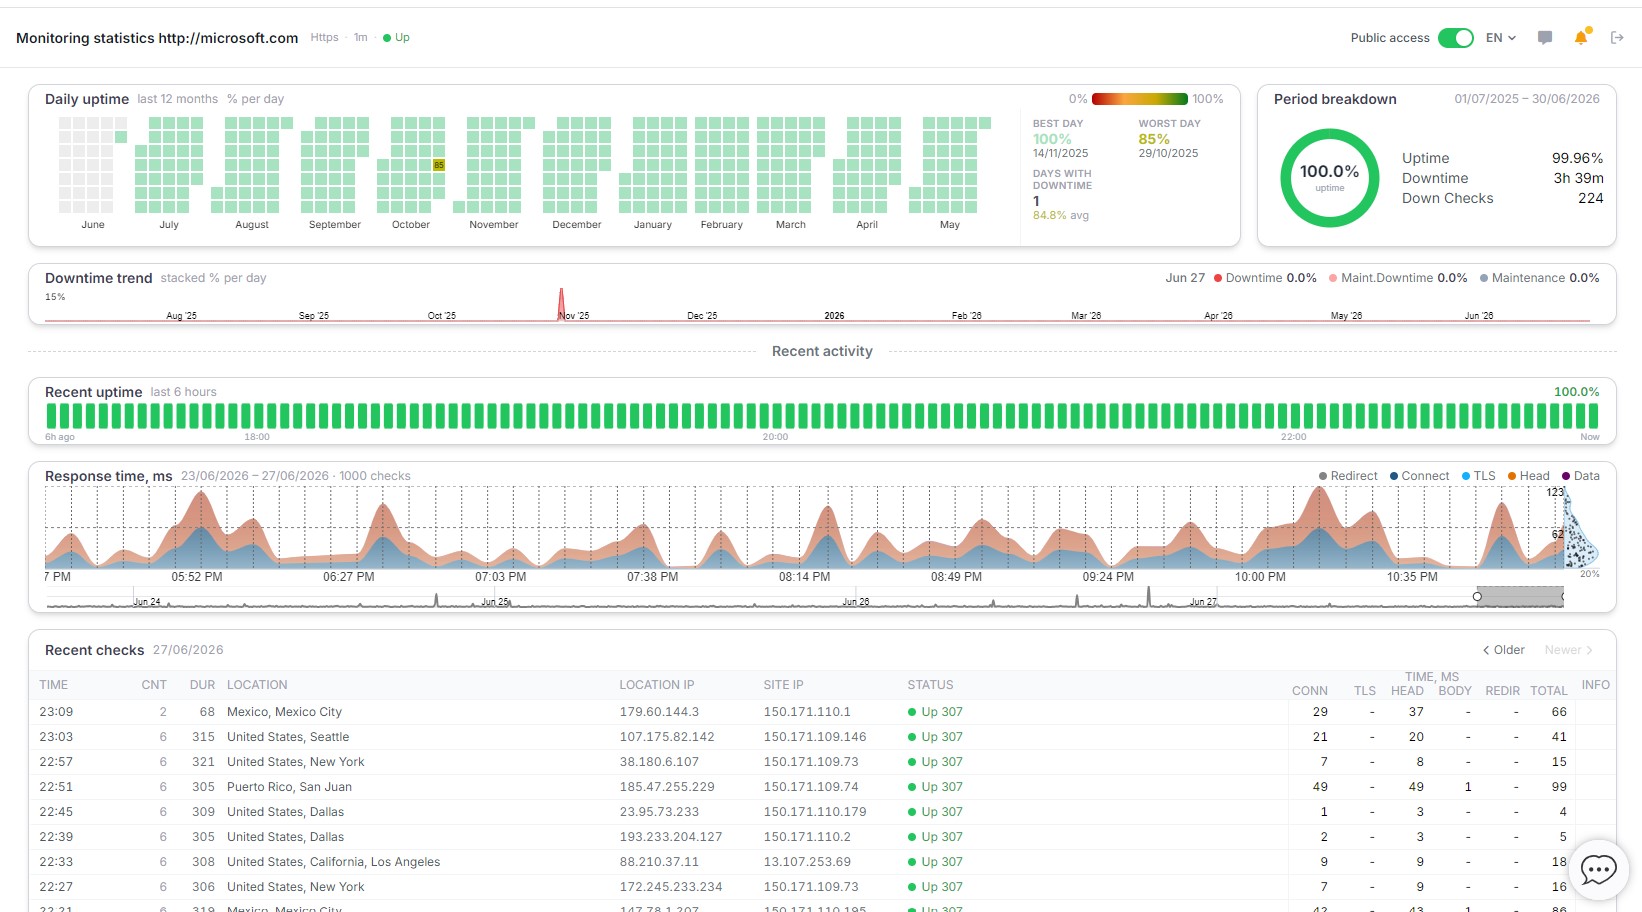This screenshot has width=1642, height=912.
Task: Click the logout exit icon
Action: point(1617,38)
